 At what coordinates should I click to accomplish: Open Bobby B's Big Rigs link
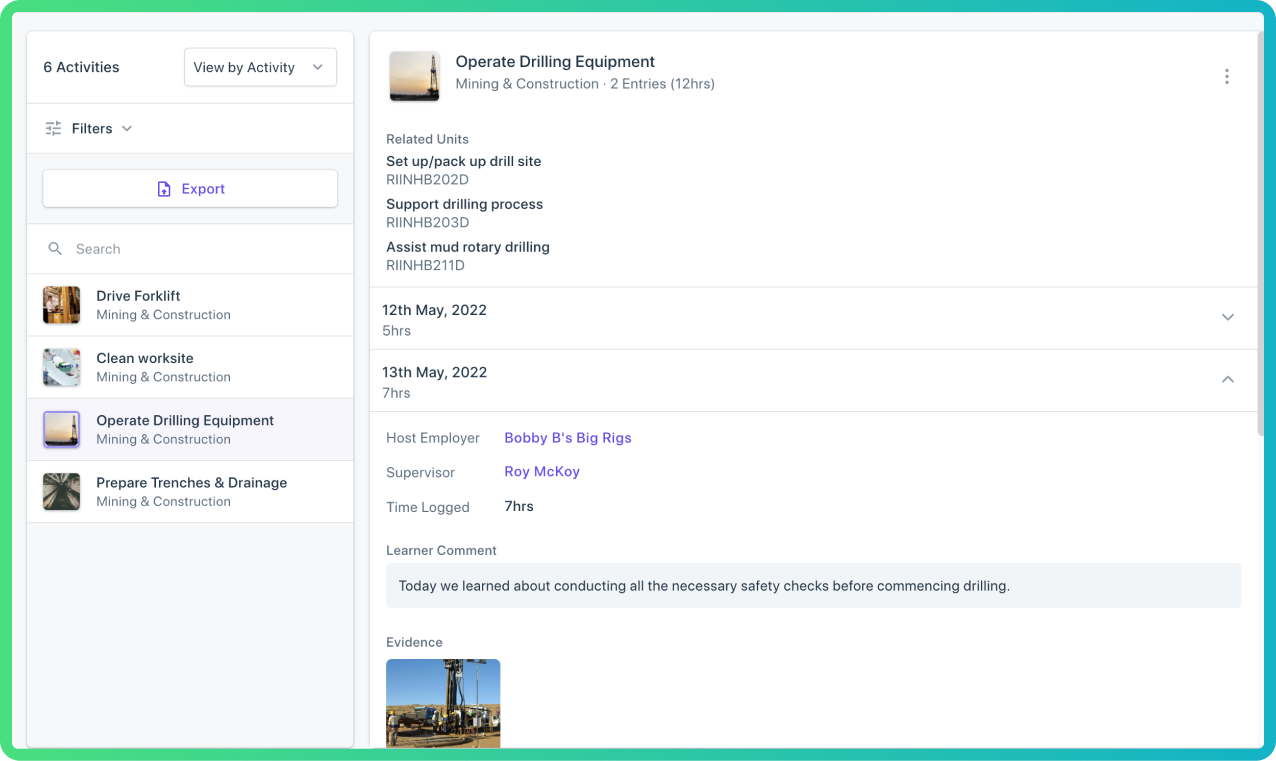pyautogui.click(x=568, y=438)
